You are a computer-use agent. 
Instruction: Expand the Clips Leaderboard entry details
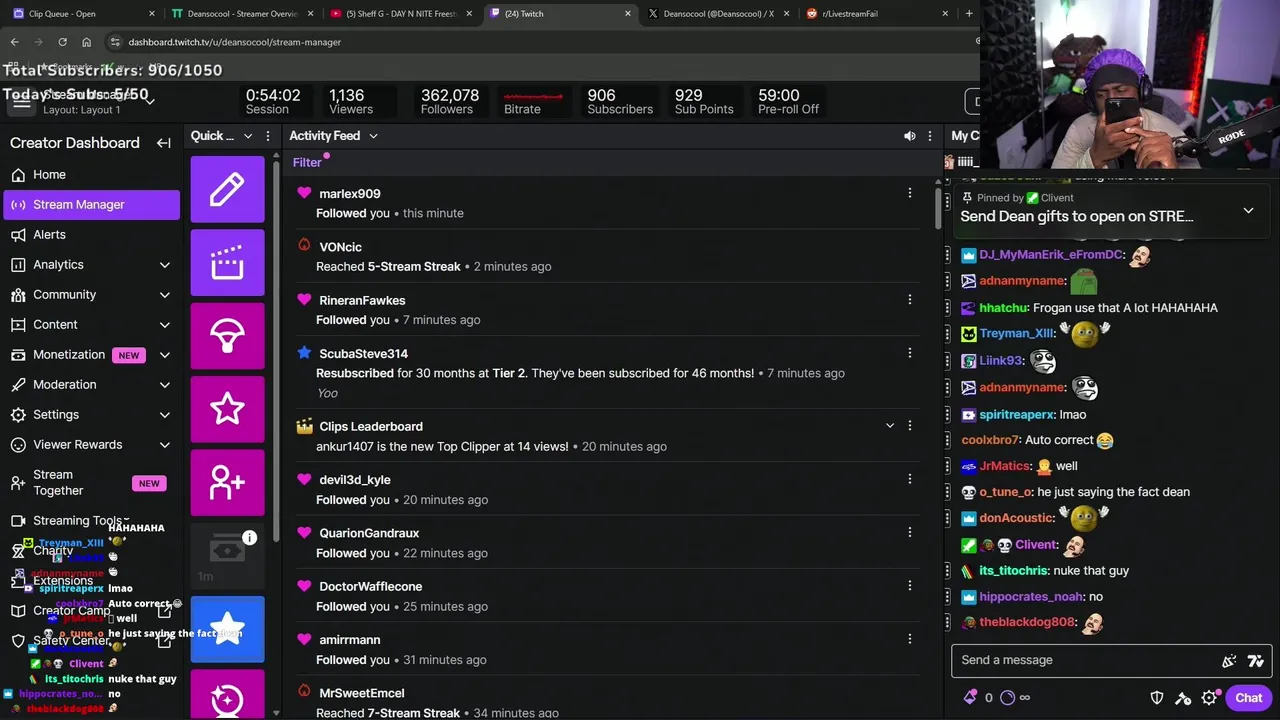coord(889,425)
